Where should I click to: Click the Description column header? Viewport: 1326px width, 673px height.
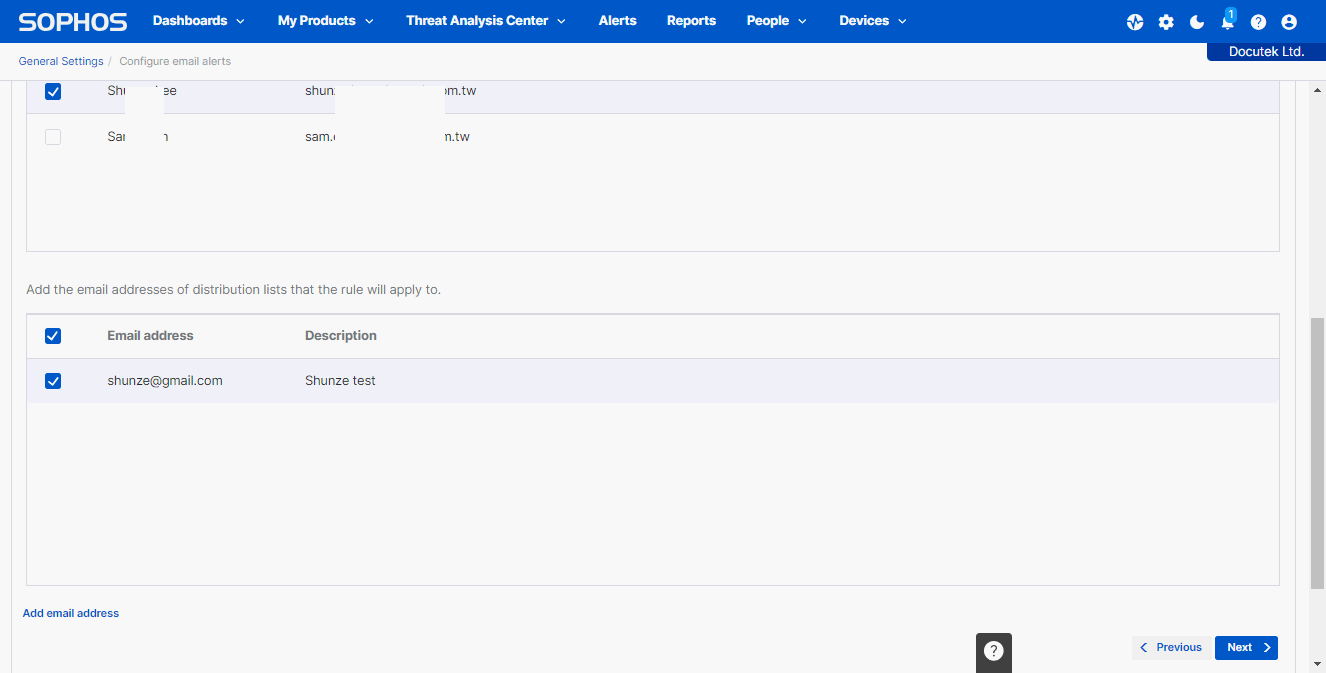pos(341,336)
